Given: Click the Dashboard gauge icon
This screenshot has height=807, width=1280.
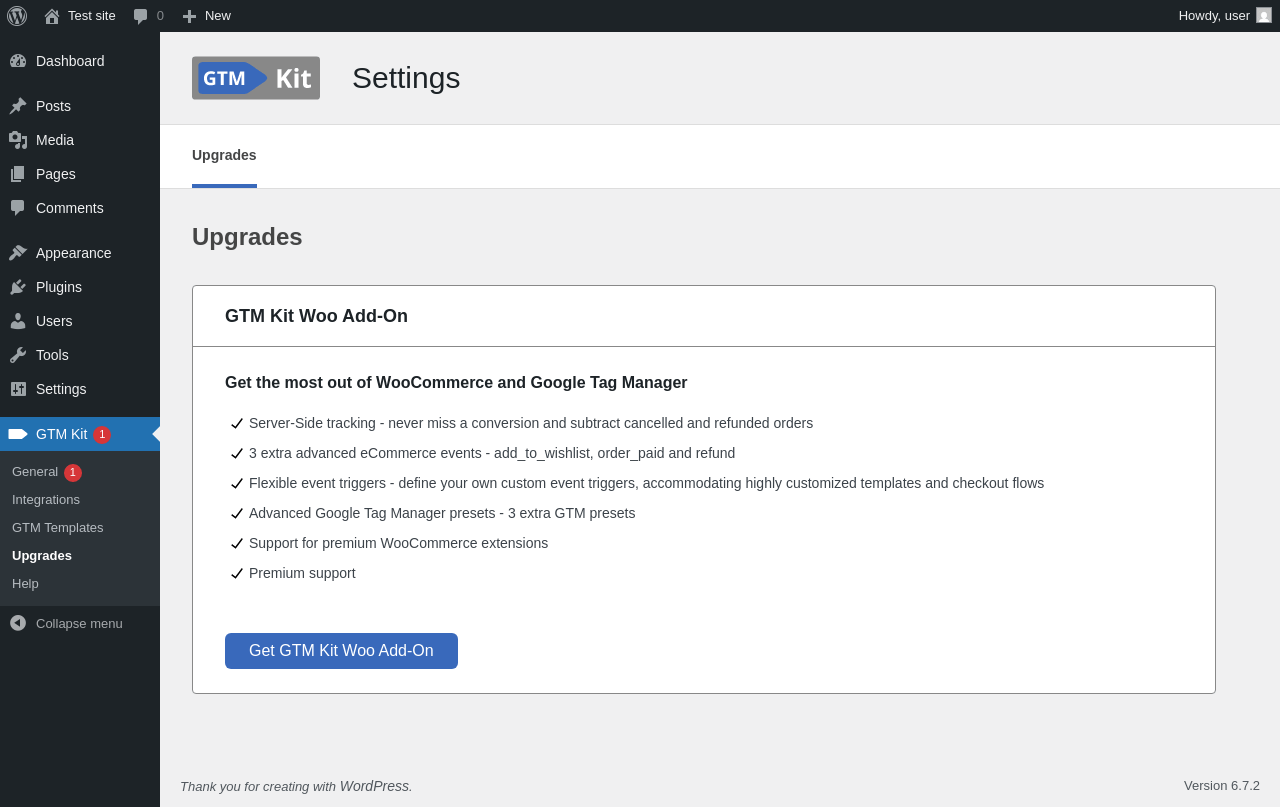Looking at the screenshot, I should pos(18,61).
